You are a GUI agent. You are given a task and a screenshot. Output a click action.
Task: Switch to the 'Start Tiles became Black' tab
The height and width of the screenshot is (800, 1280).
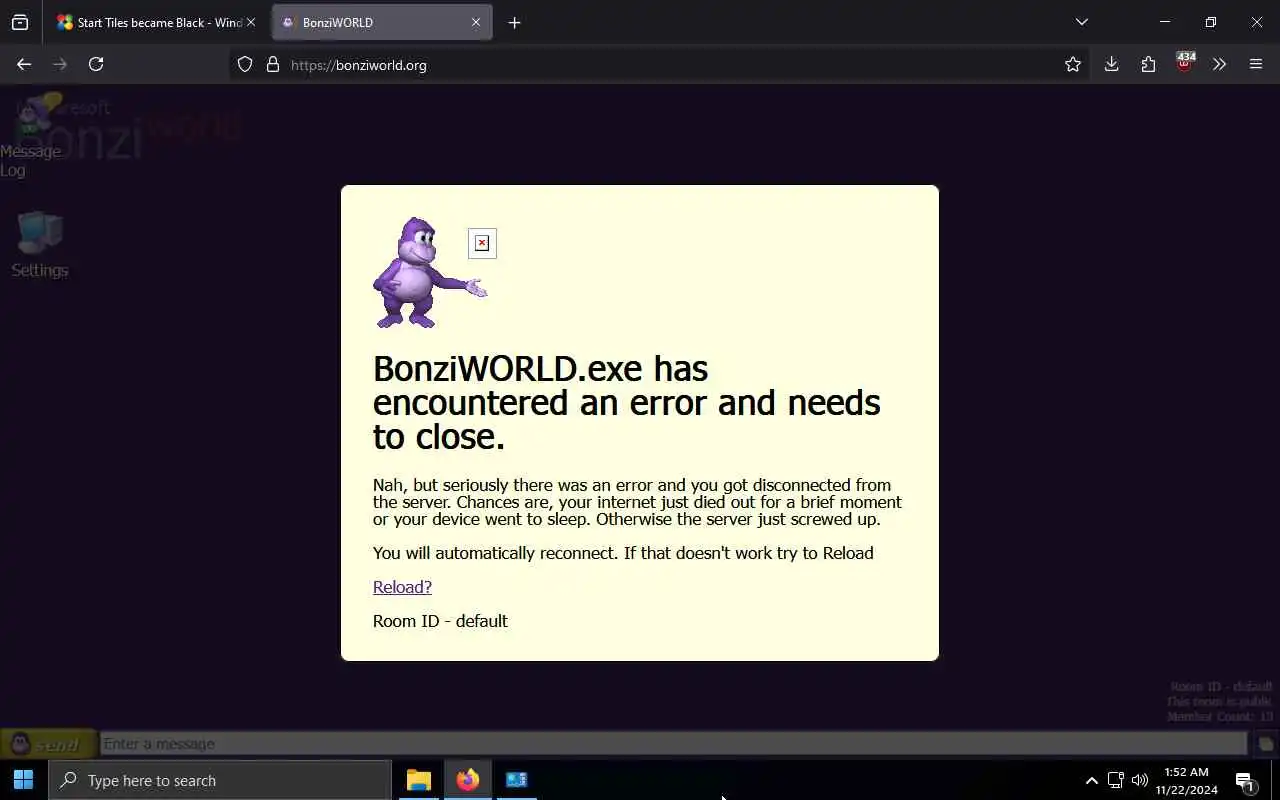pos(157,22)
